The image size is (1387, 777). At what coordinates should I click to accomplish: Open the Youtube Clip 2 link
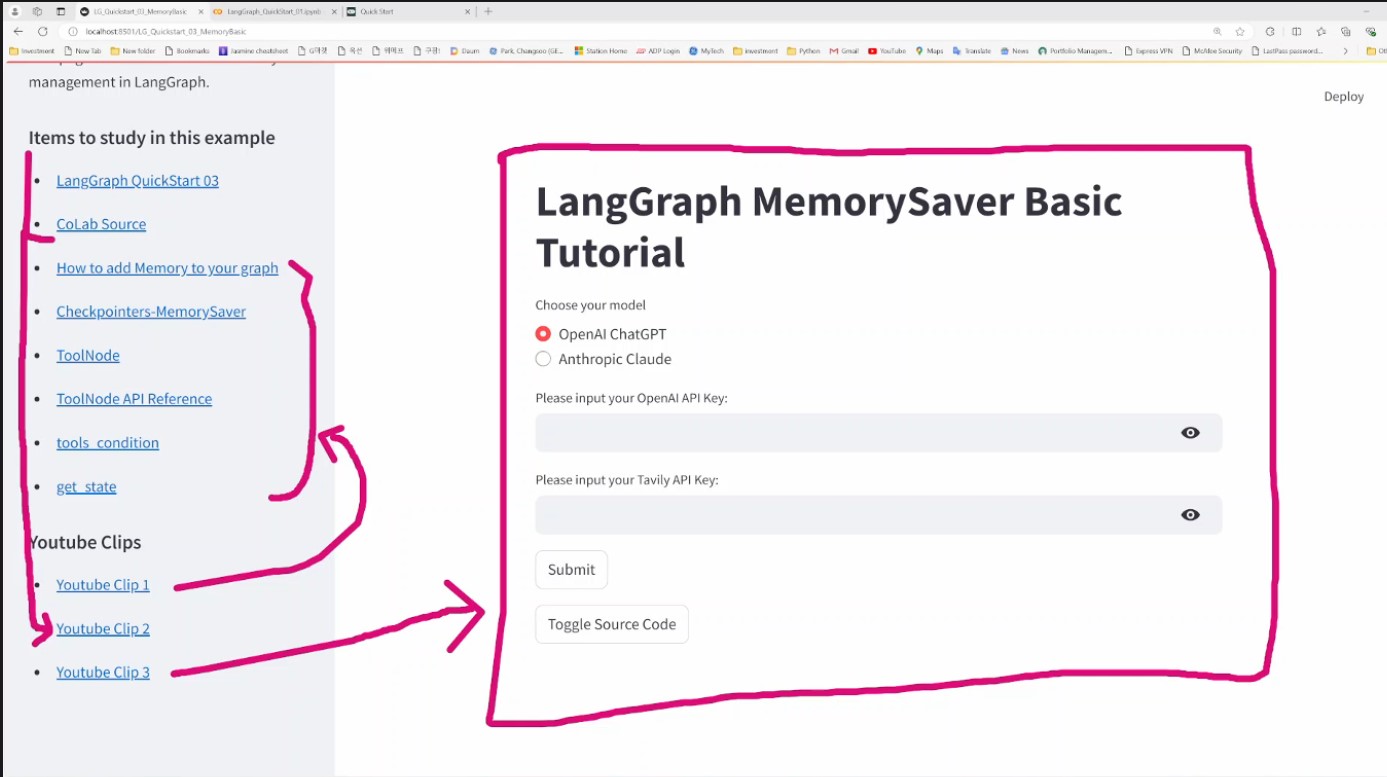(103, 629)
